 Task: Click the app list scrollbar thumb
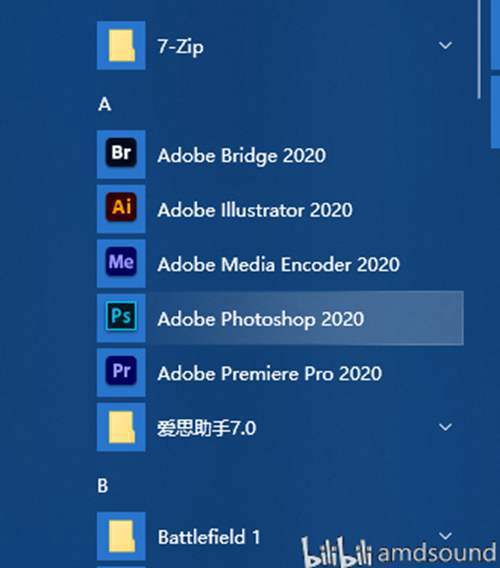pyautogui.click(x=479, y=49)
